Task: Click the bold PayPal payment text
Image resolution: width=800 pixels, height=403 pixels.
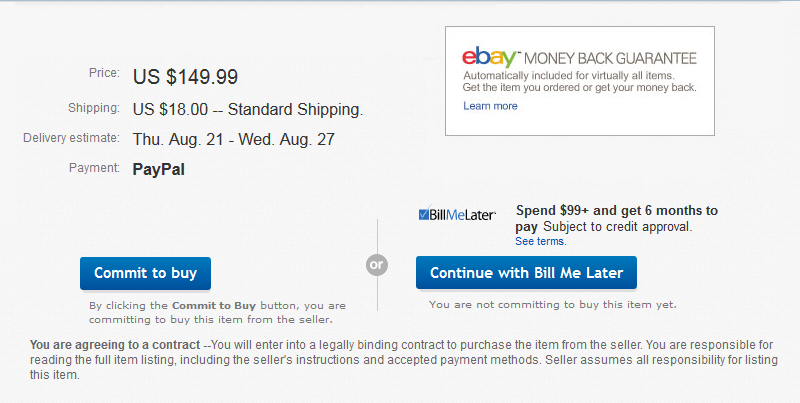Action: point(159,169)
